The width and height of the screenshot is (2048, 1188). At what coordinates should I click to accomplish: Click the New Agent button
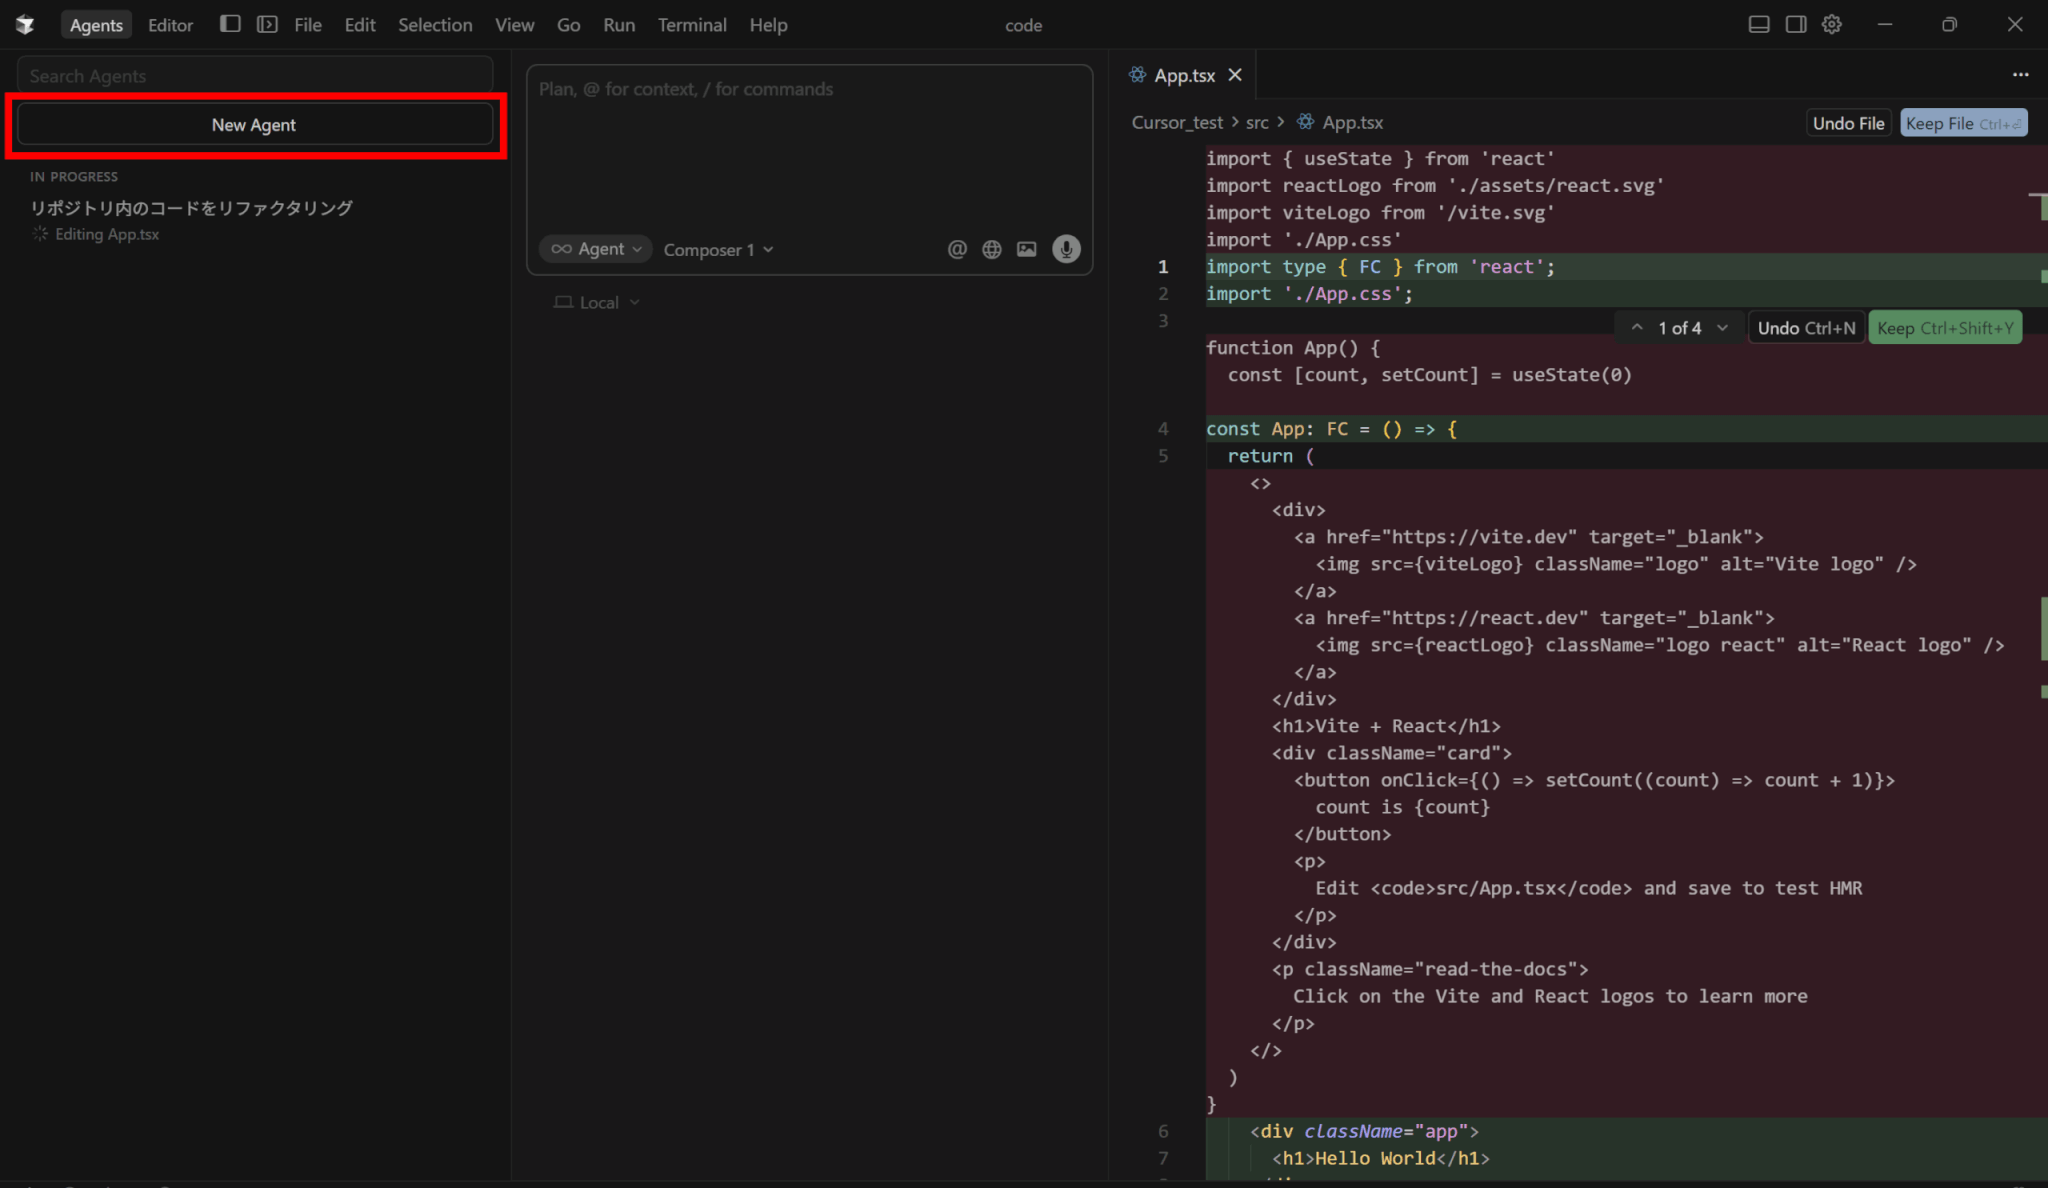point(254,125)
